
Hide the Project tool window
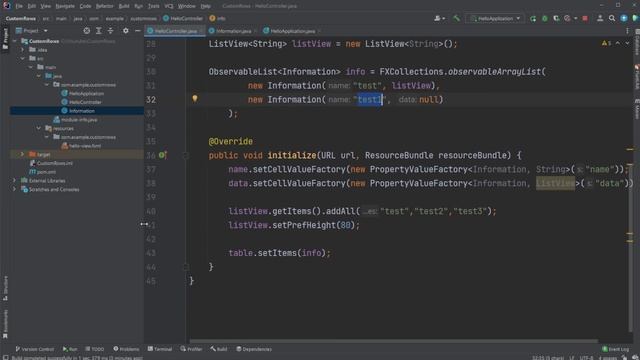pyautogui.click(x=138, y=31)
